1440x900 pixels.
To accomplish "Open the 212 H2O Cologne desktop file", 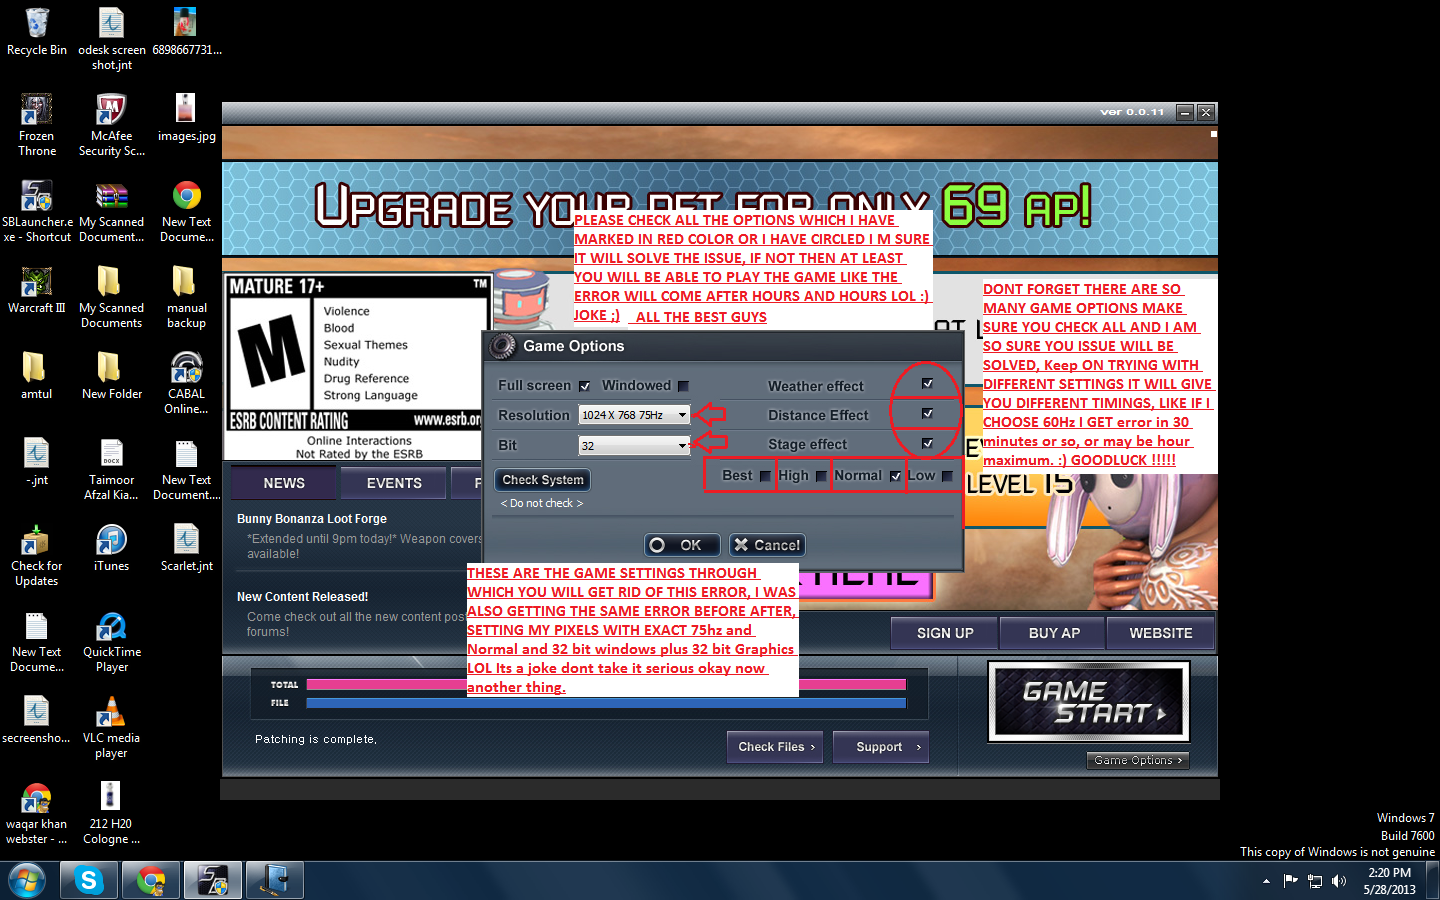I will tap(112, 813).
